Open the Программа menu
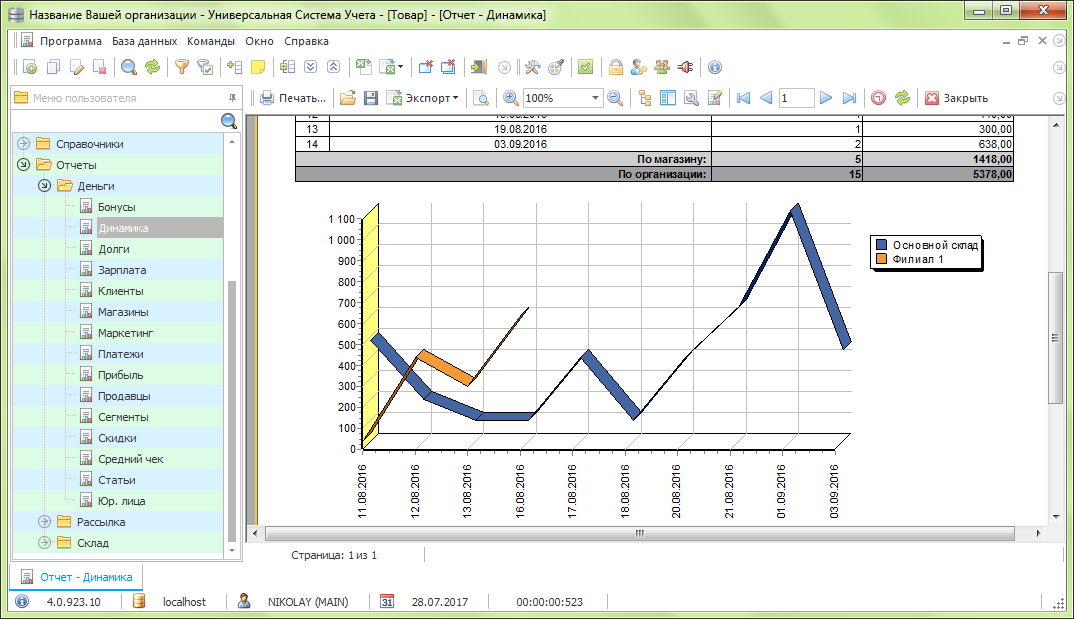The width and height of the screenshot is (1074, 619). click(71, 41)
